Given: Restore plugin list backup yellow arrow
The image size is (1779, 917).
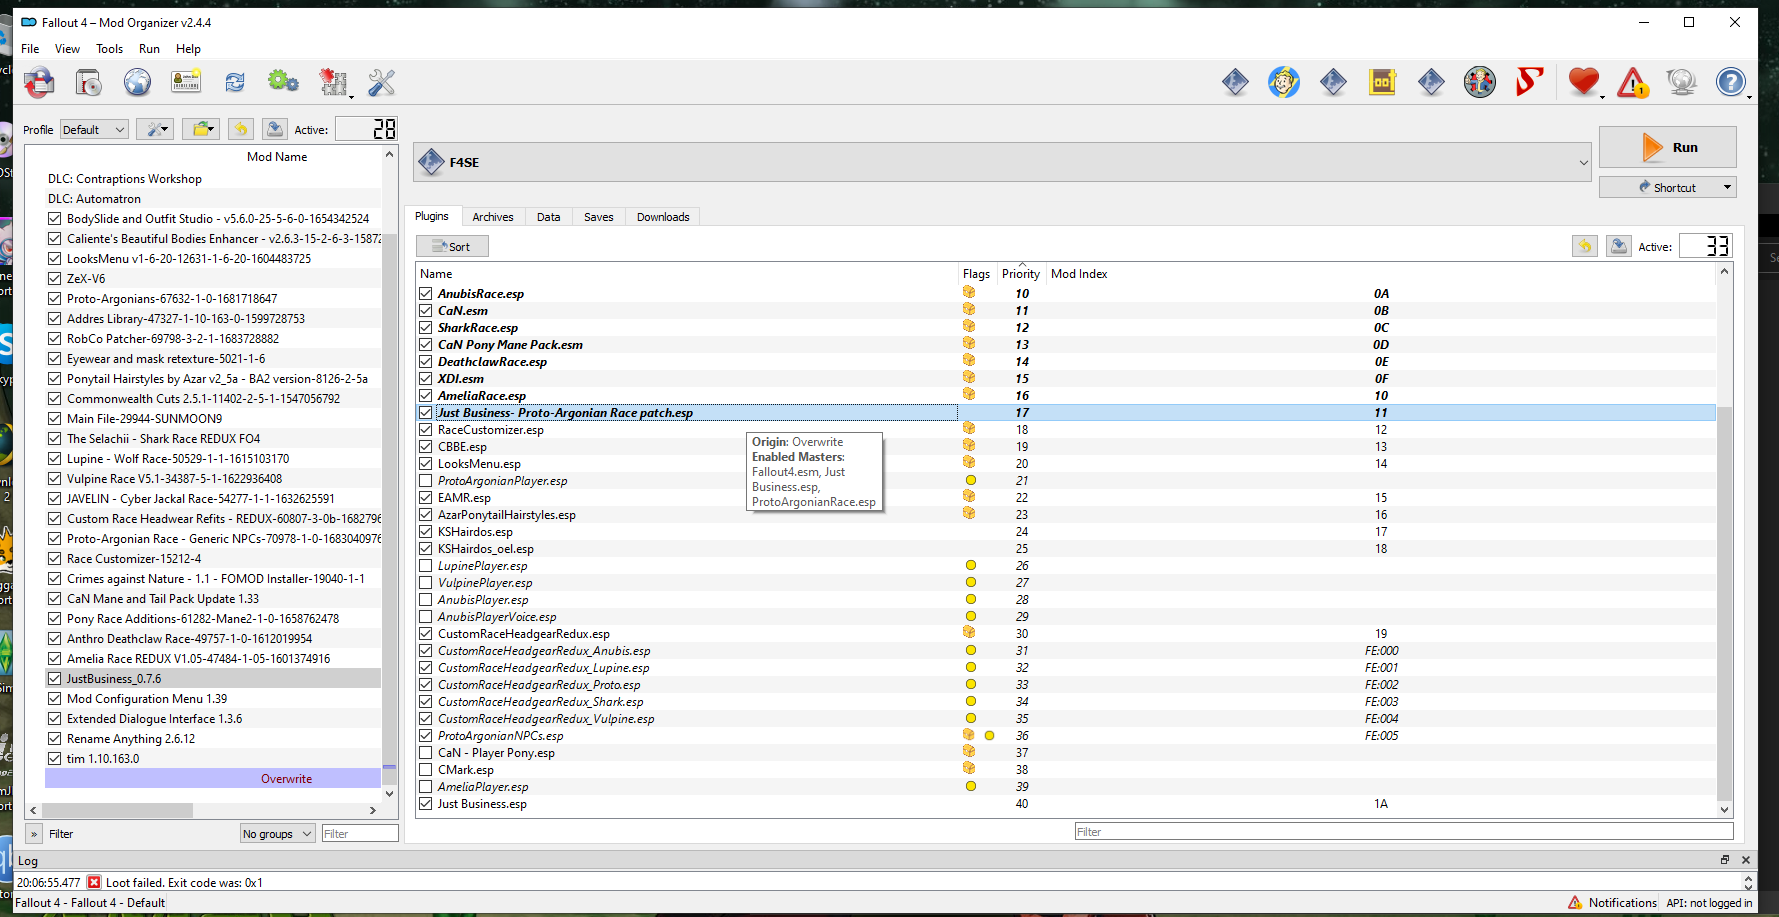Looking at the screenshot, I should point(1585,246).
